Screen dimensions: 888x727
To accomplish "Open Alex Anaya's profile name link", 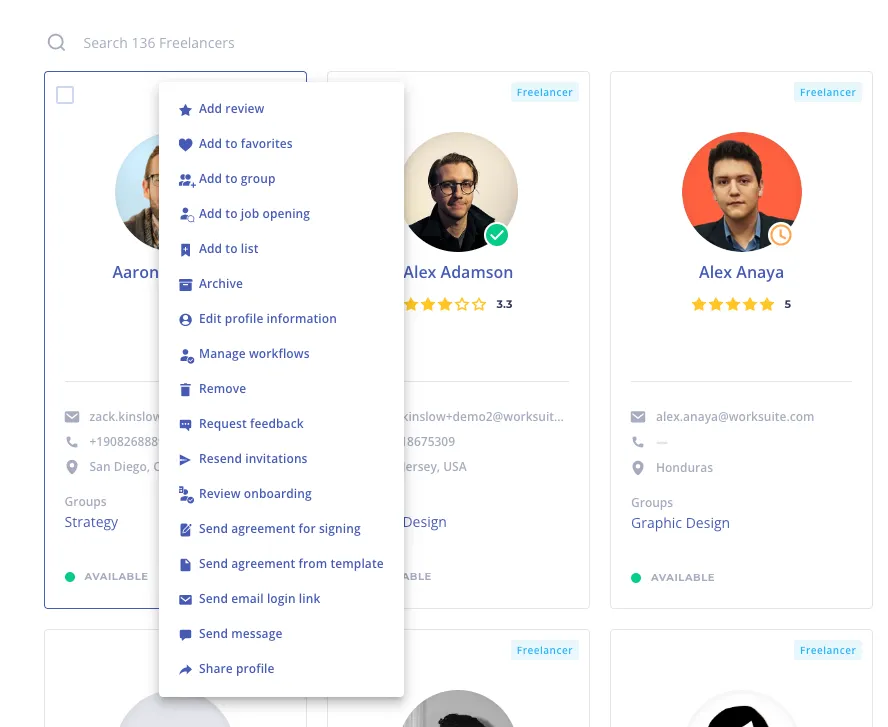I will 741,272.
